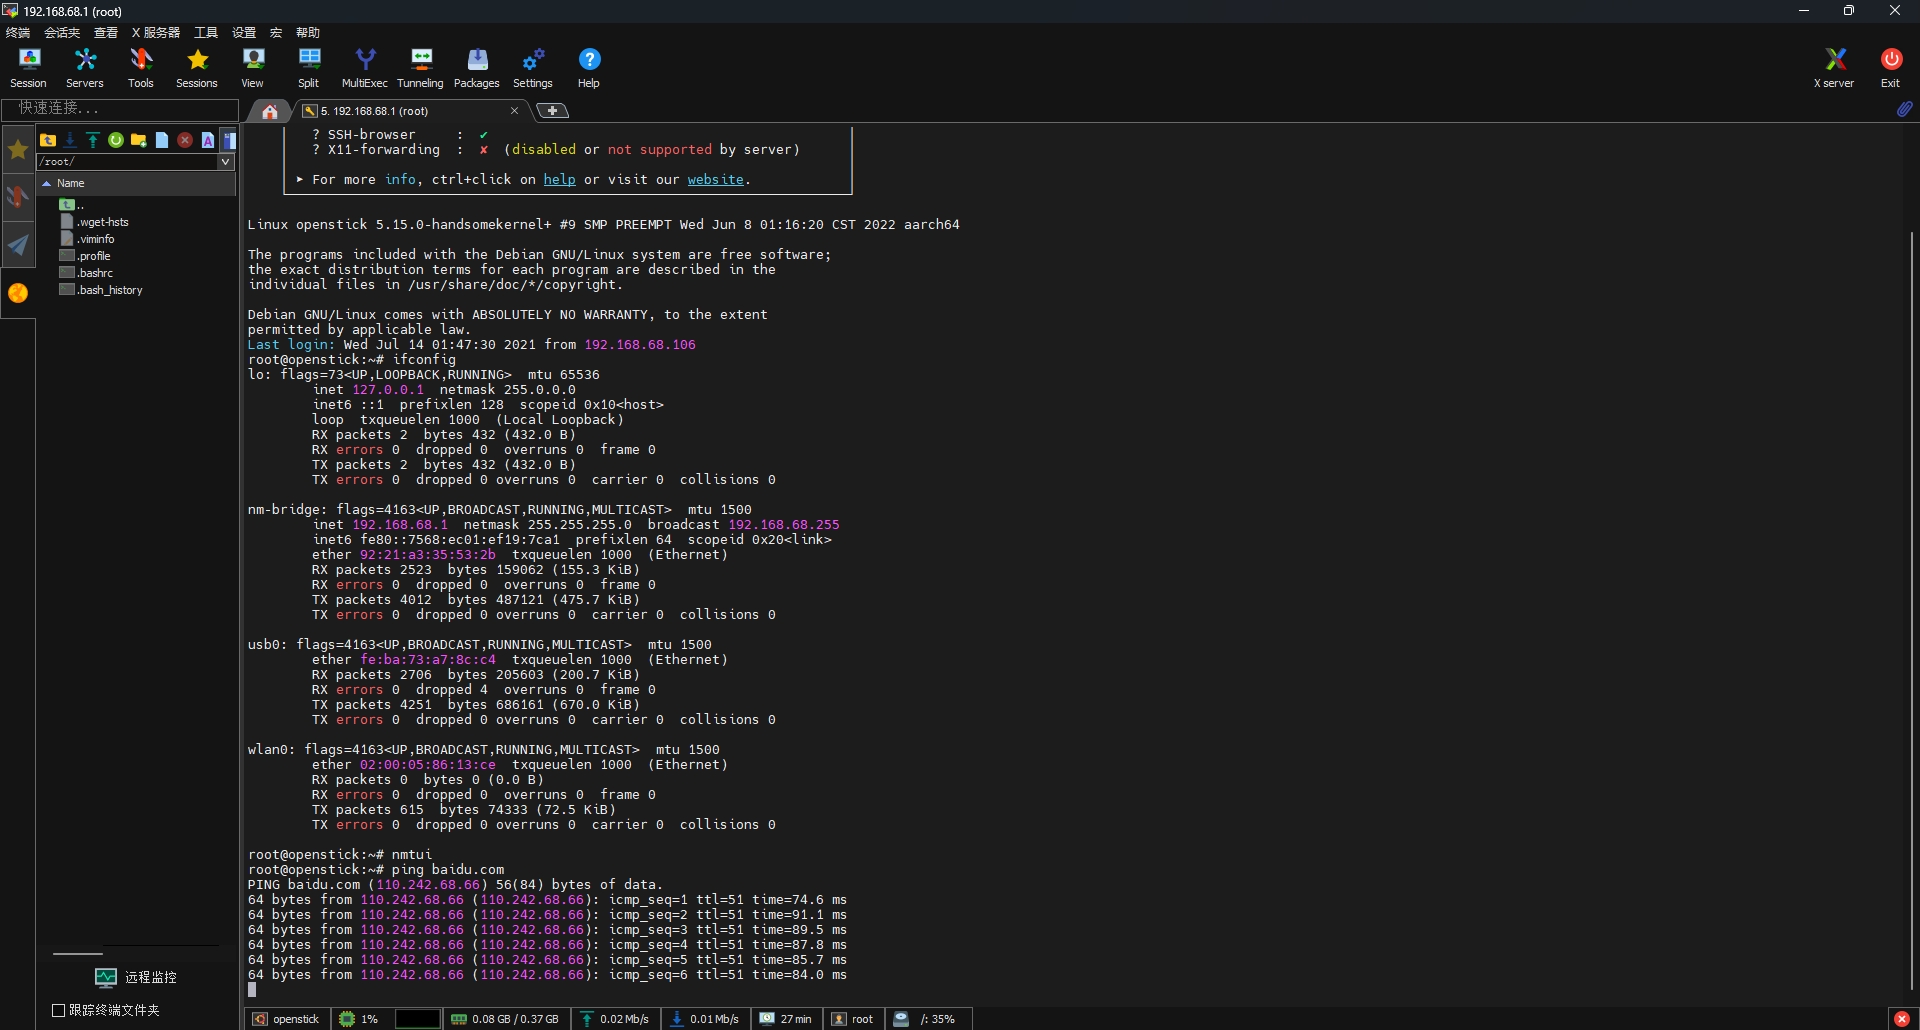Create a new file in SFTP browser
The width and height of the screenshot is (1920, 1030).
point(162,140)
